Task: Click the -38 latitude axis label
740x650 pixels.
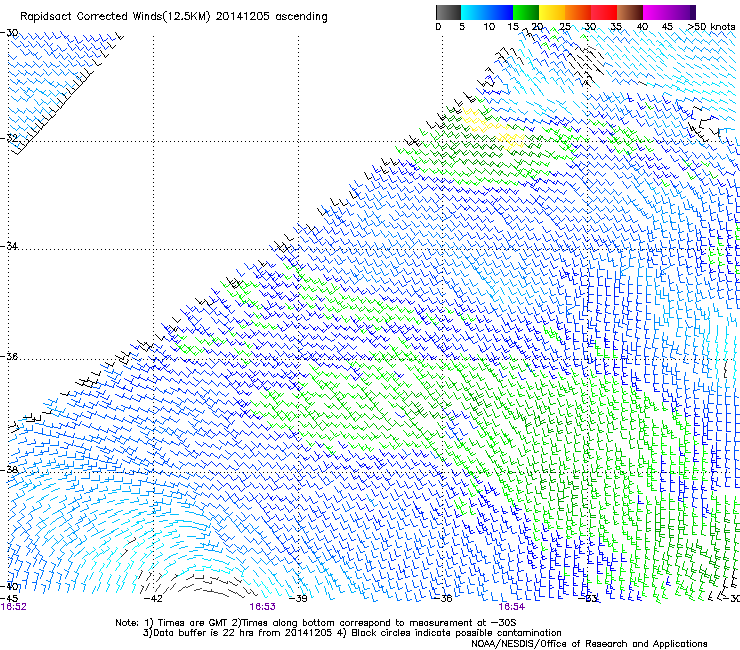Action: [x=9, y=470]
